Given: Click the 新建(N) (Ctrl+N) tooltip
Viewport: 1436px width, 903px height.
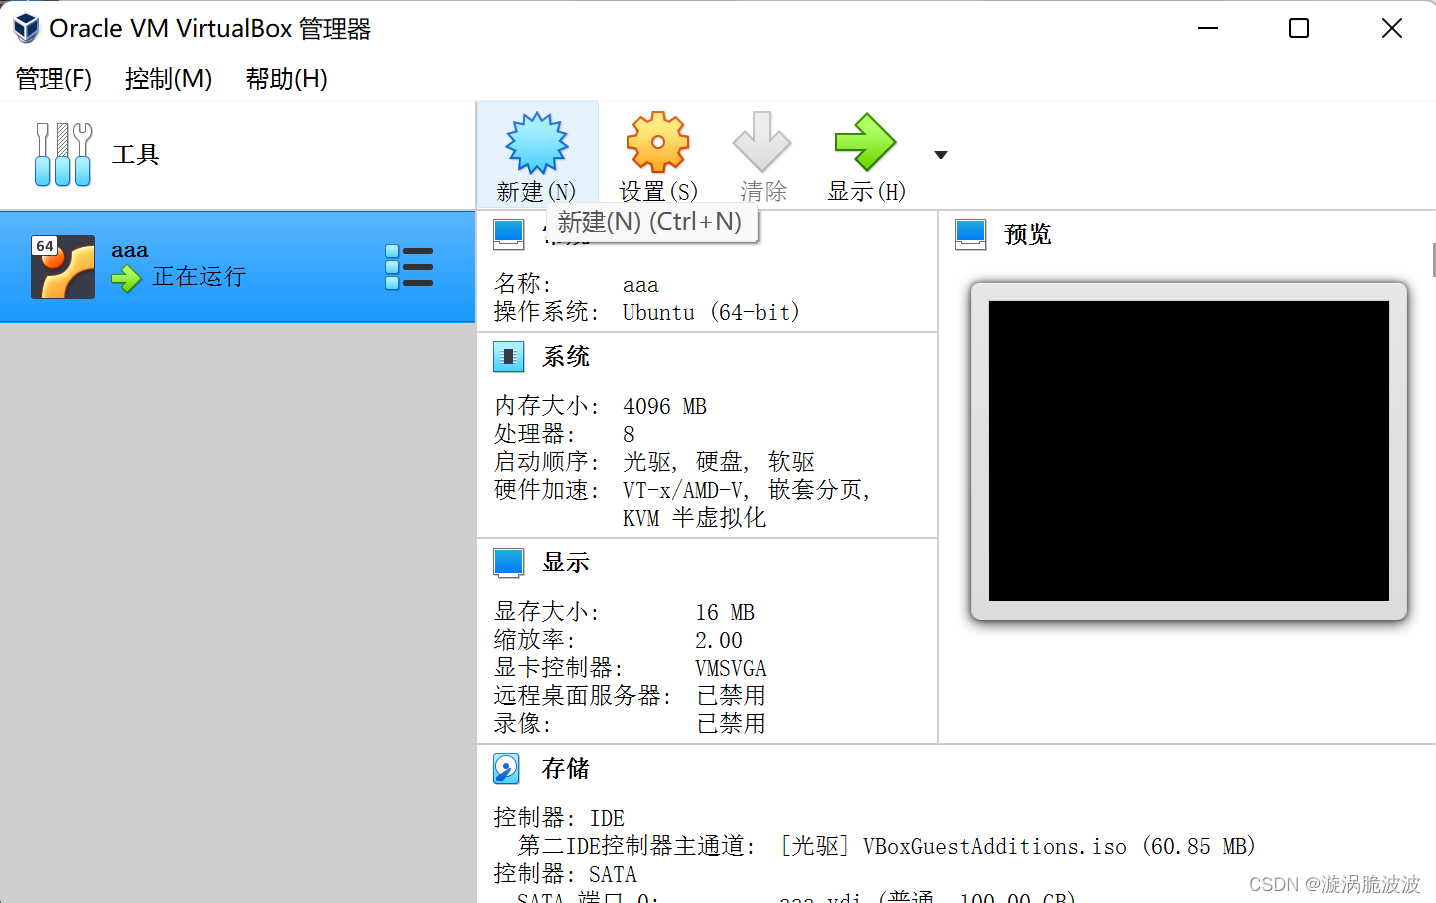Looking at the screenshot, I should (x=650, y=222).
